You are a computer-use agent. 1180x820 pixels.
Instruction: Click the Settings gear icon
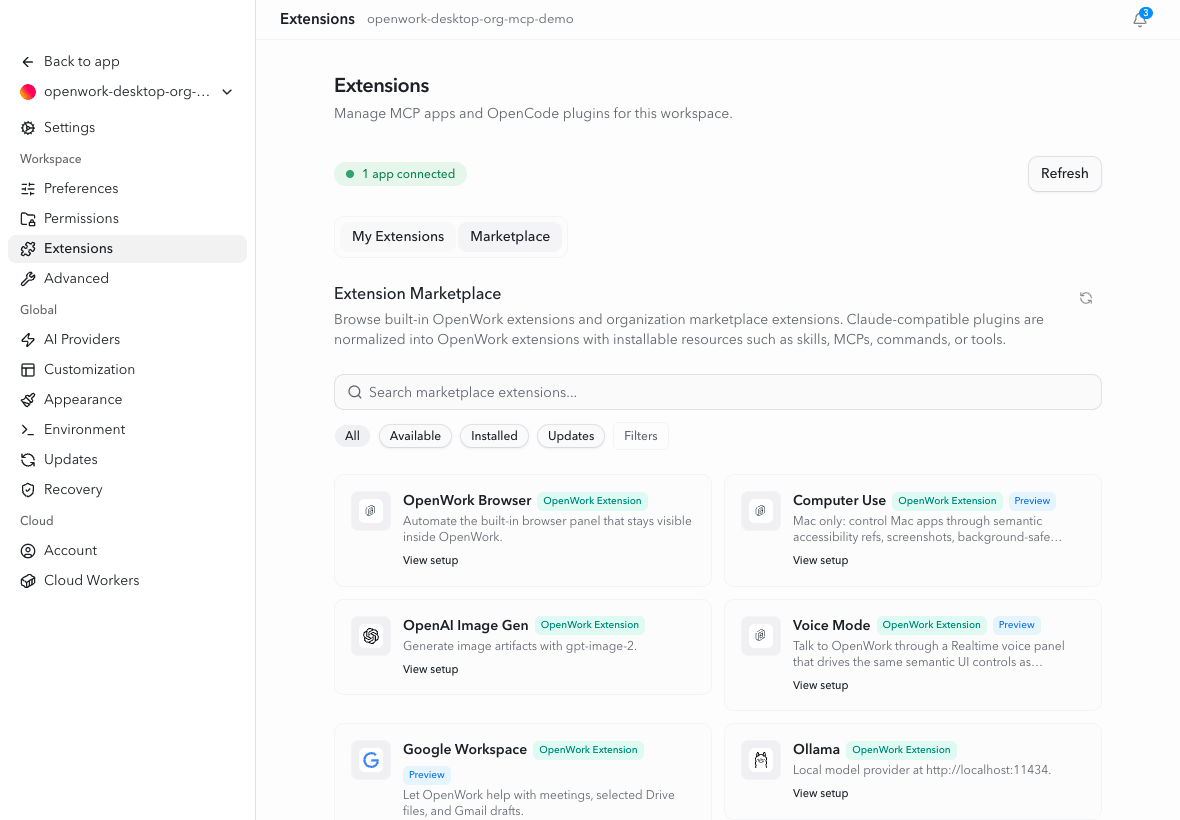pyautogui.click(x=28, y=128)
